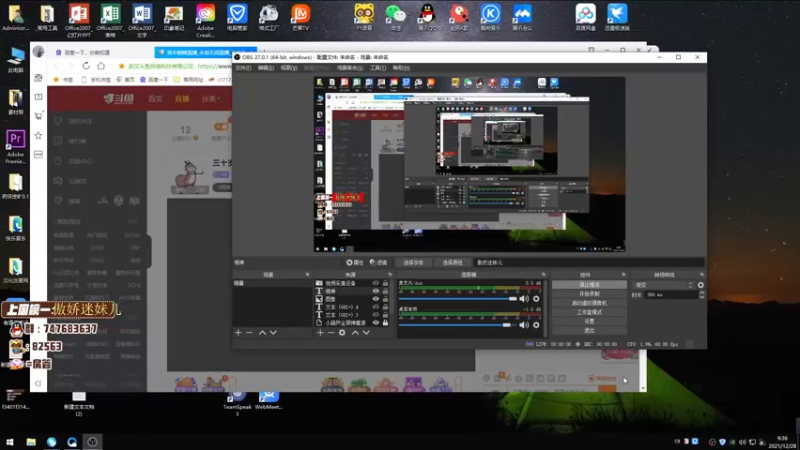The width and height of the screenshot is (800, 450).
Task: Toggle visibility of Text (GDI+) 3 source
Action: pyautogui.click(x=376, y=315)
